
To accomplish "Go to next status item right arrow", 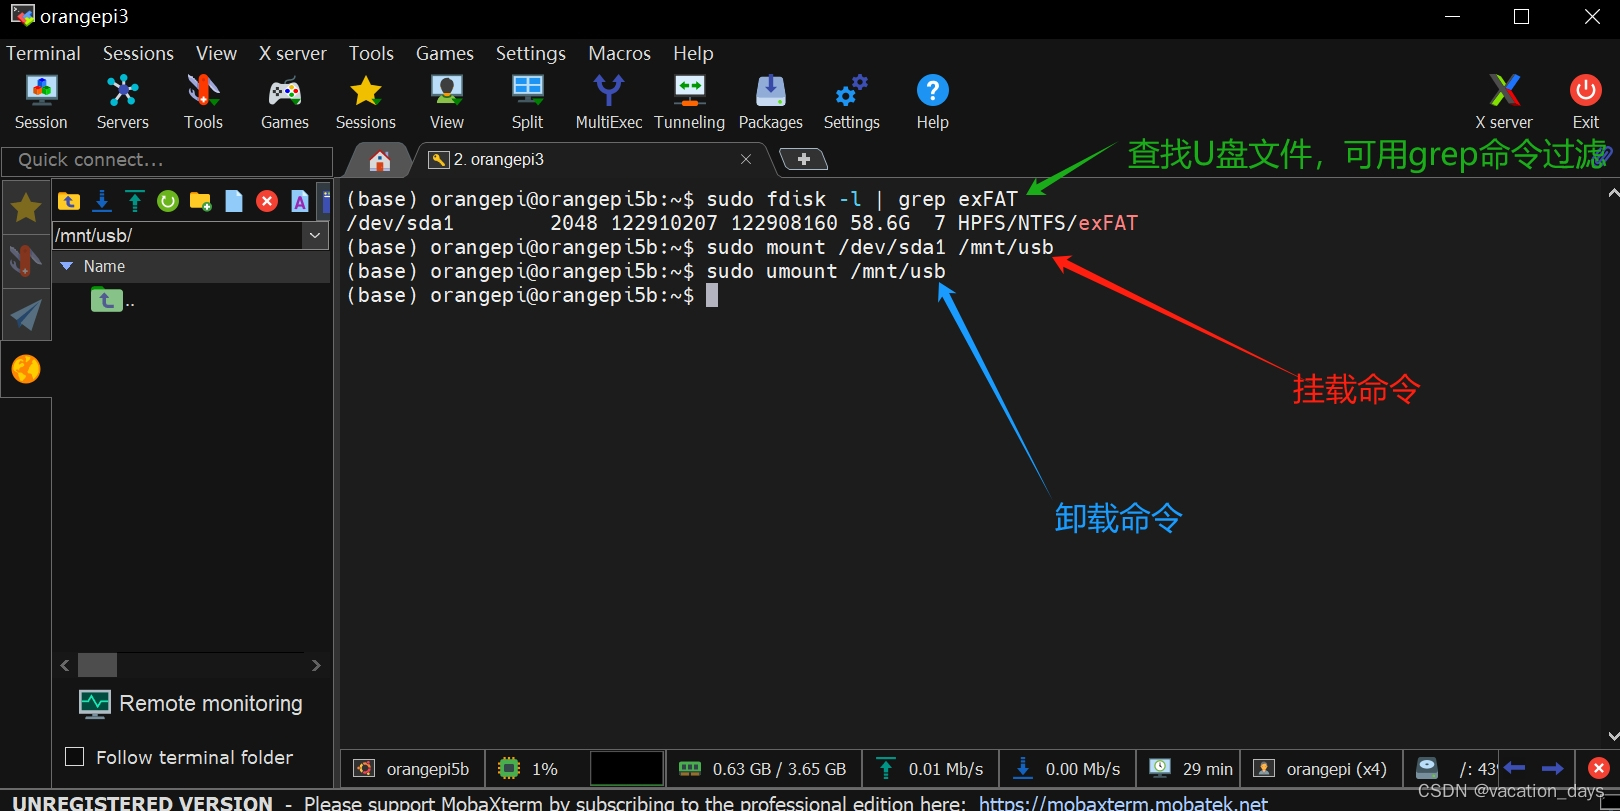I will coord(1552,768).
